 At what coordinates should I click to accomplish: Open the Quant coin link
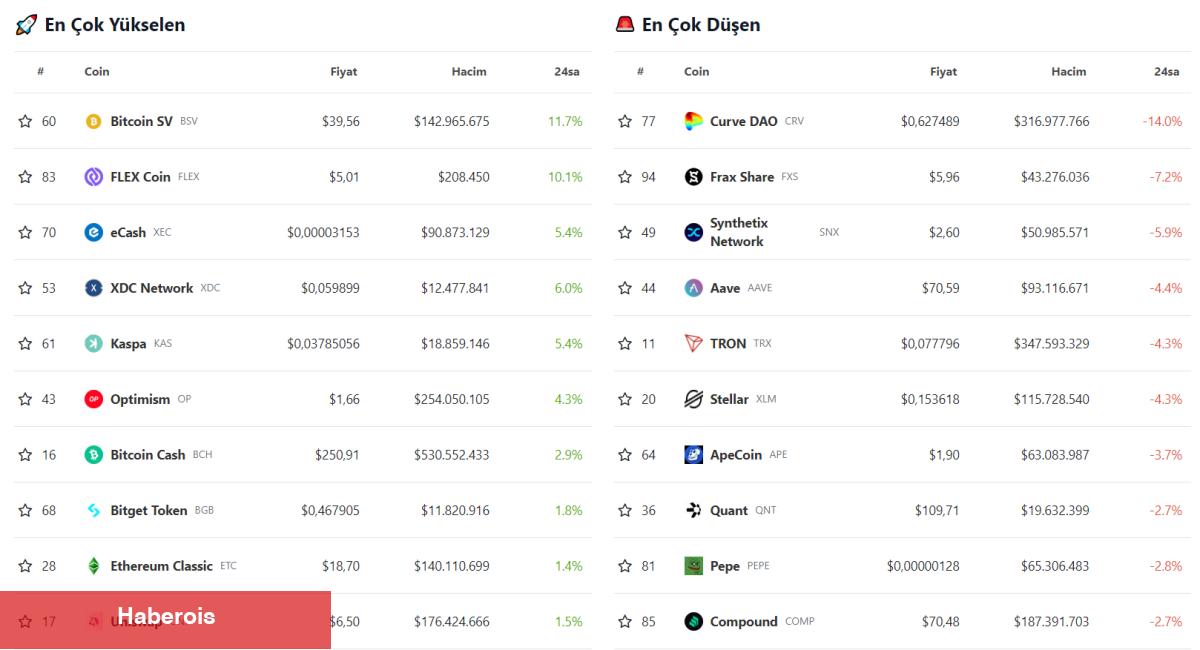(729, 510)
